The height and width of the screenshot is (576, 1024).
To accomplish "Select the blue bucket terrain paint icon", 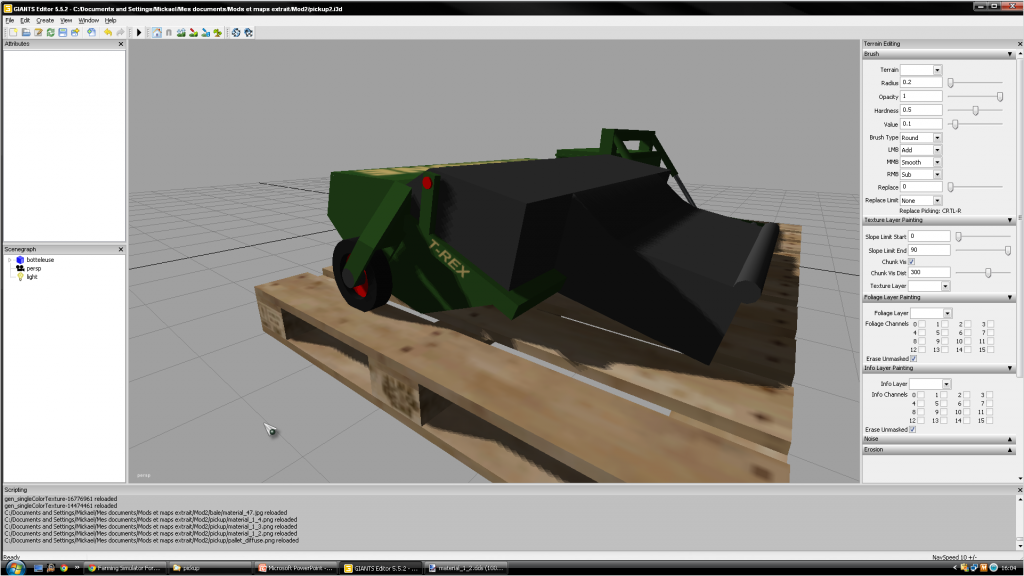I will tap(206, 33).
